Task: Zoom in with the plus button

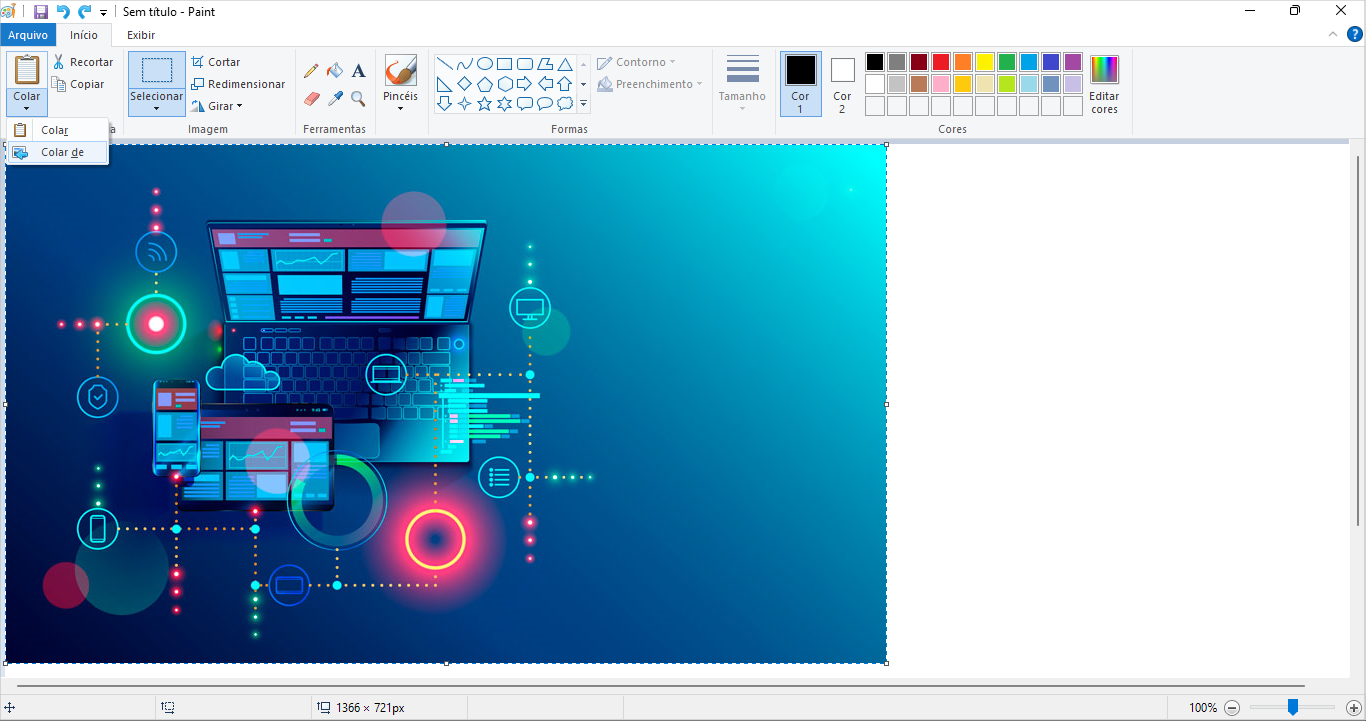Action: 1354,708
